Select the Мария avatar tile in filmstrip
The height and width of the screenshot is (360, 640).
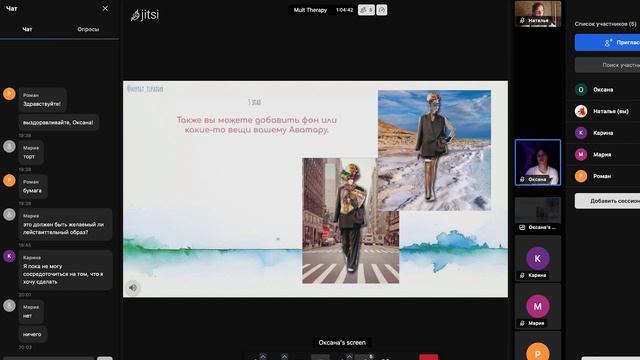tap(538, 306)
